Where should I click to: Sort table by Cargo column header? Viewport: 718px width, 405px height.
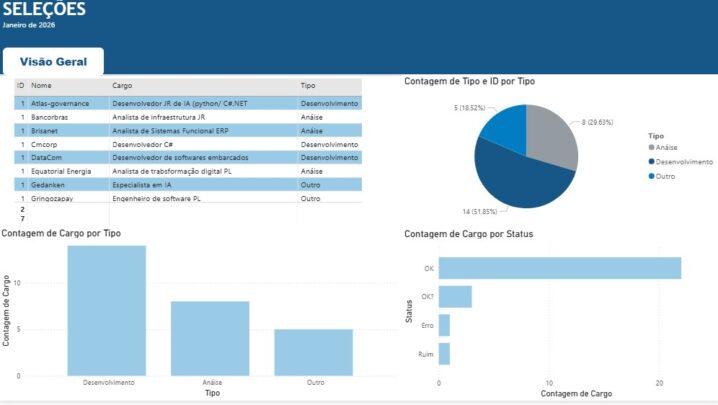coord(122,86)
